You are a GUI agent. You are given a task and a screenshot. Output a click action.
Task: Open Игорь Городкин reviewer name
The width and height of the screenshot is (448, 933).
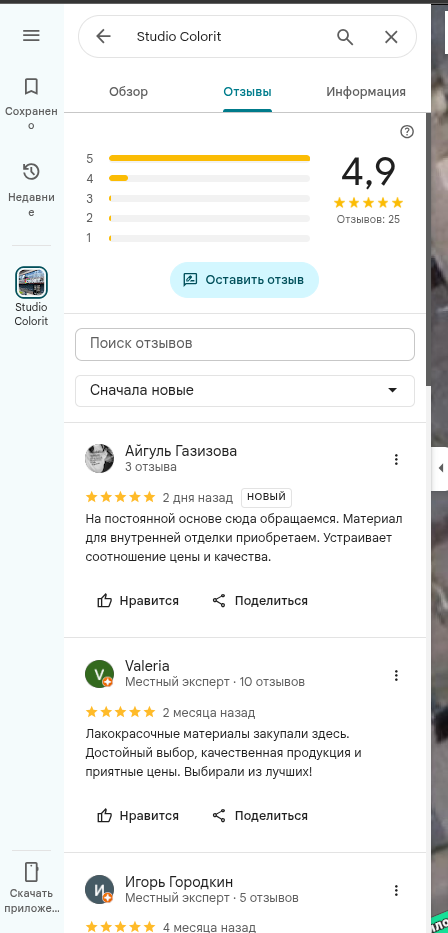click(179, 881)
